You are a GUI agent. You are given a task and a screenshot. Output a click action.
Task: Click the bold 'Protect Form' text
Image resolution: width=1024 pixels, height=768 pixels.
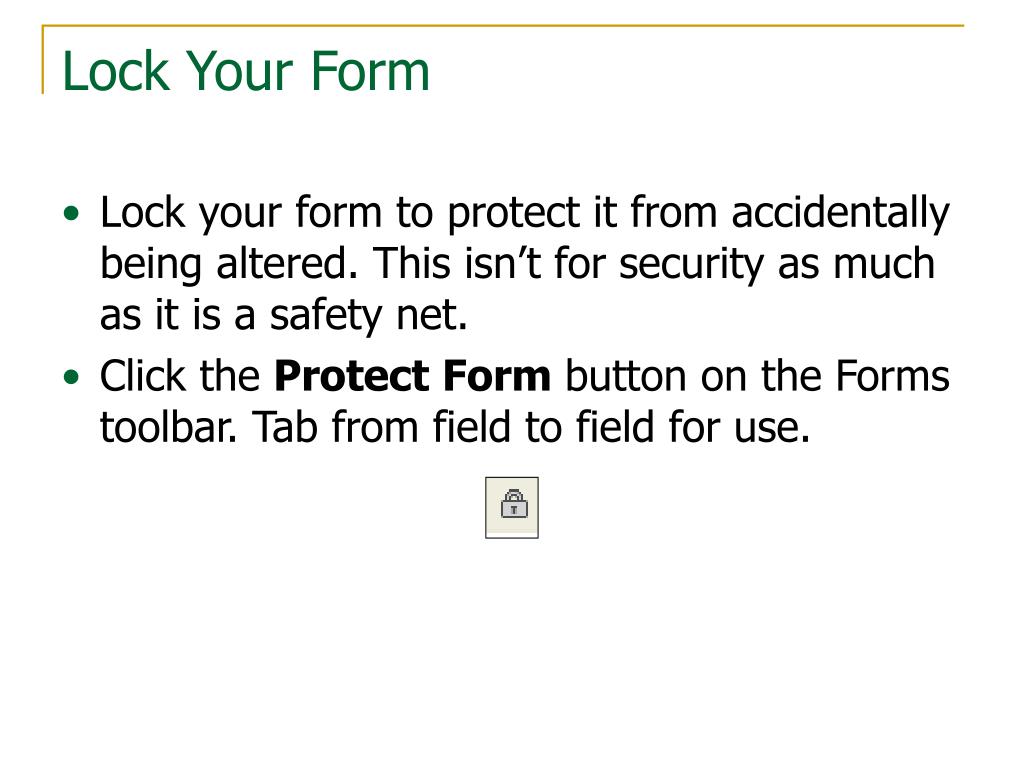coord(412,376)
